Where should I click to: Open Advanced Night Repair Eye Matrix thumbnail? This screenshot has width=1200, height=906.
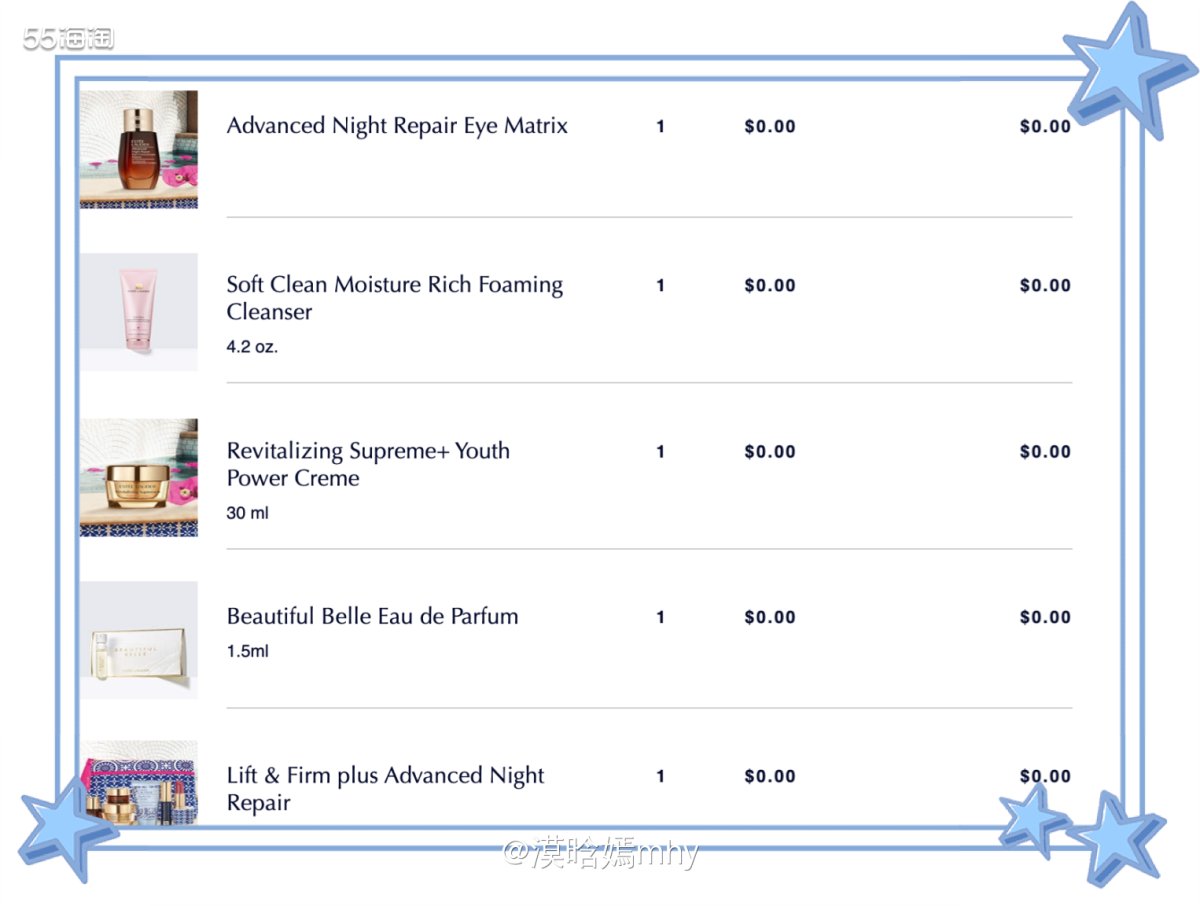139,149
